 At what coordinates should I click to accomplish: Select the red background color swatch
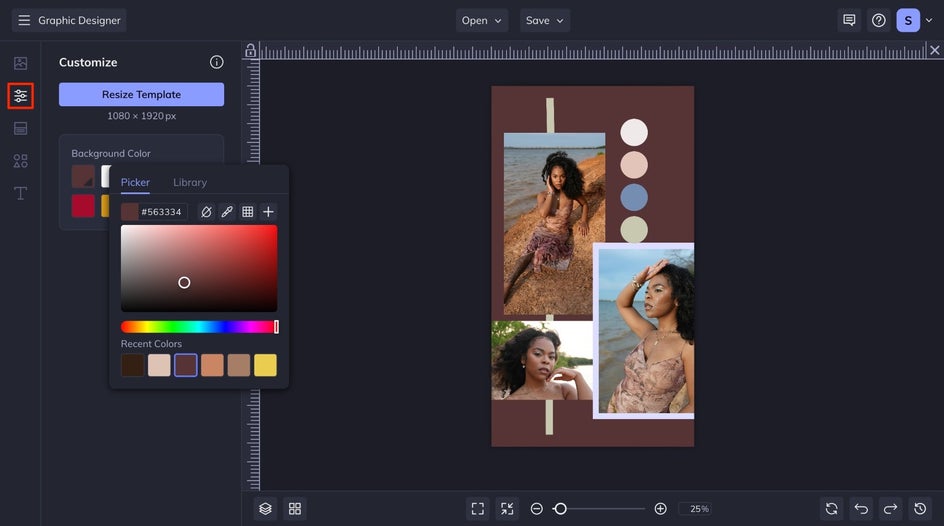(83, 206)
